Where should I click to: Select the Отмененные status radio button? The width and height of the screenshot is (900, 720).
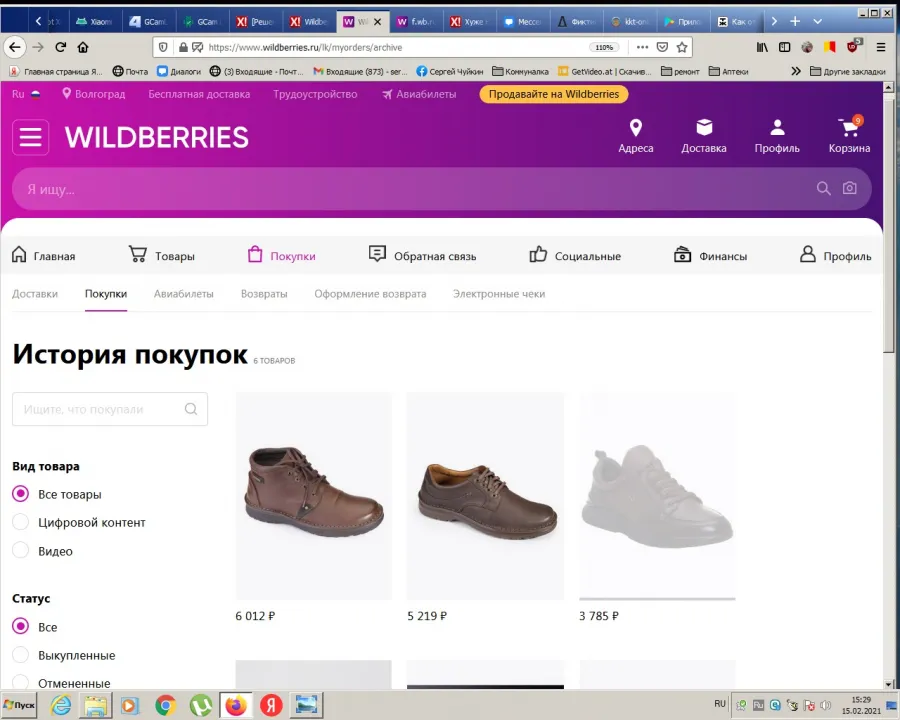[x=21, y=682]
